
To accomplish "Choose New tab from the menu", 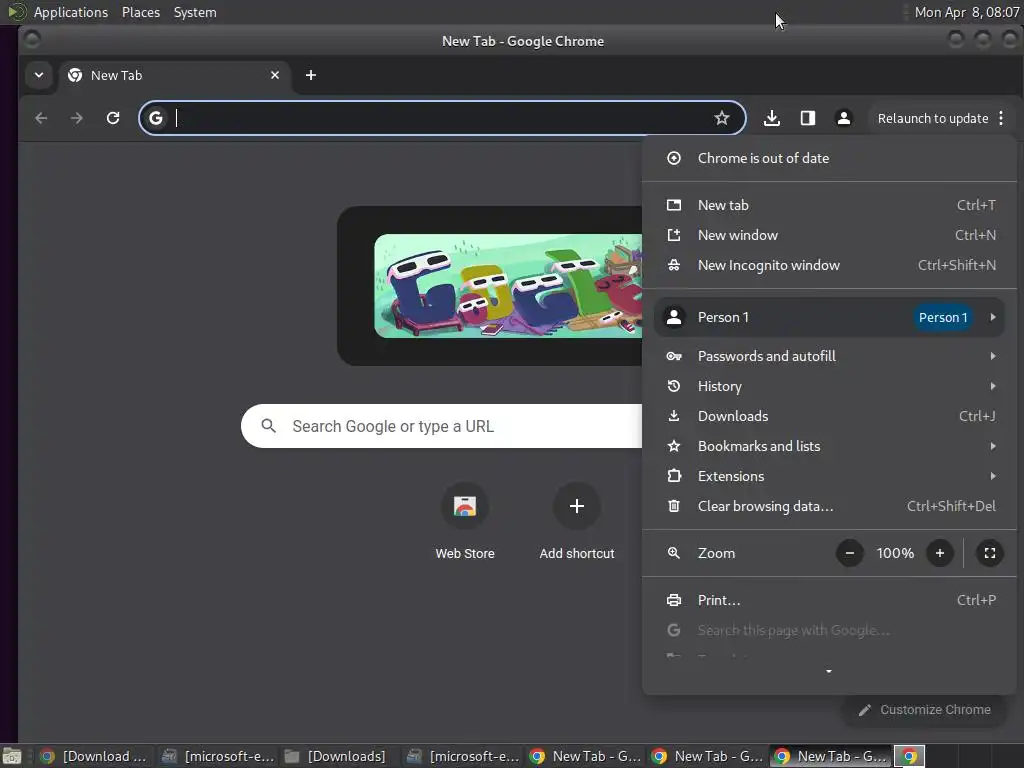I will point(829,205).
